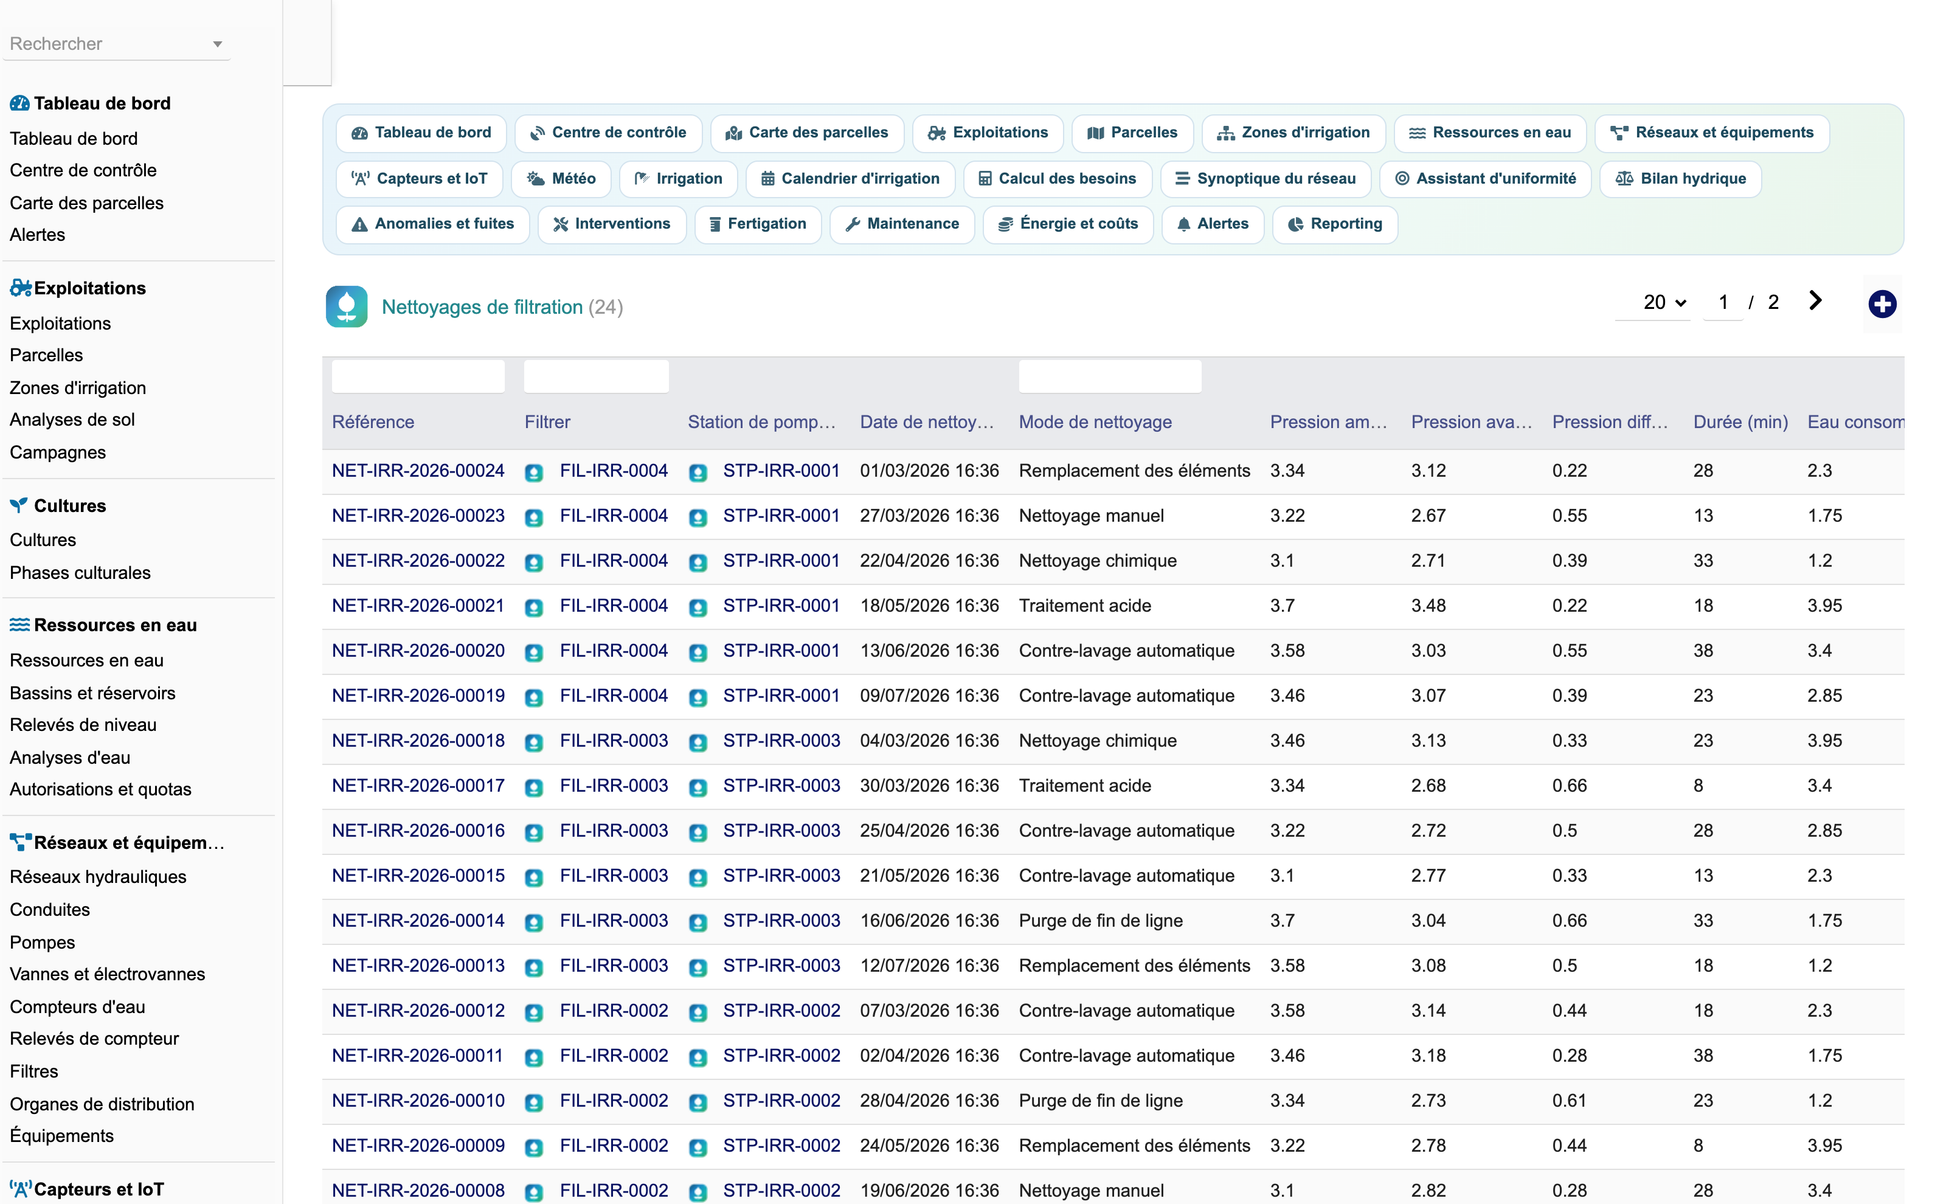Click the Ressources en eau waves icon in sidebar

coord(19,625)
